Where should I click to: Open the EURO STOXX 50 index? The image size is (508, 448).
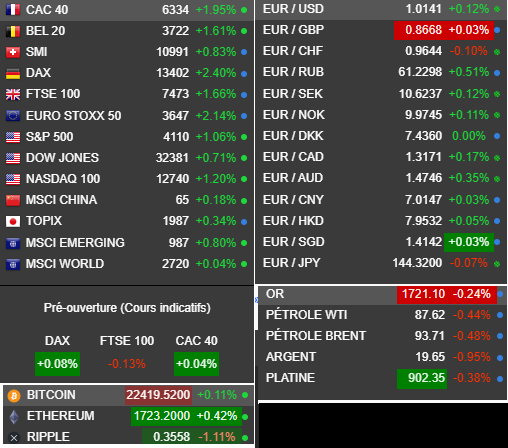click(x=74, y=116)
